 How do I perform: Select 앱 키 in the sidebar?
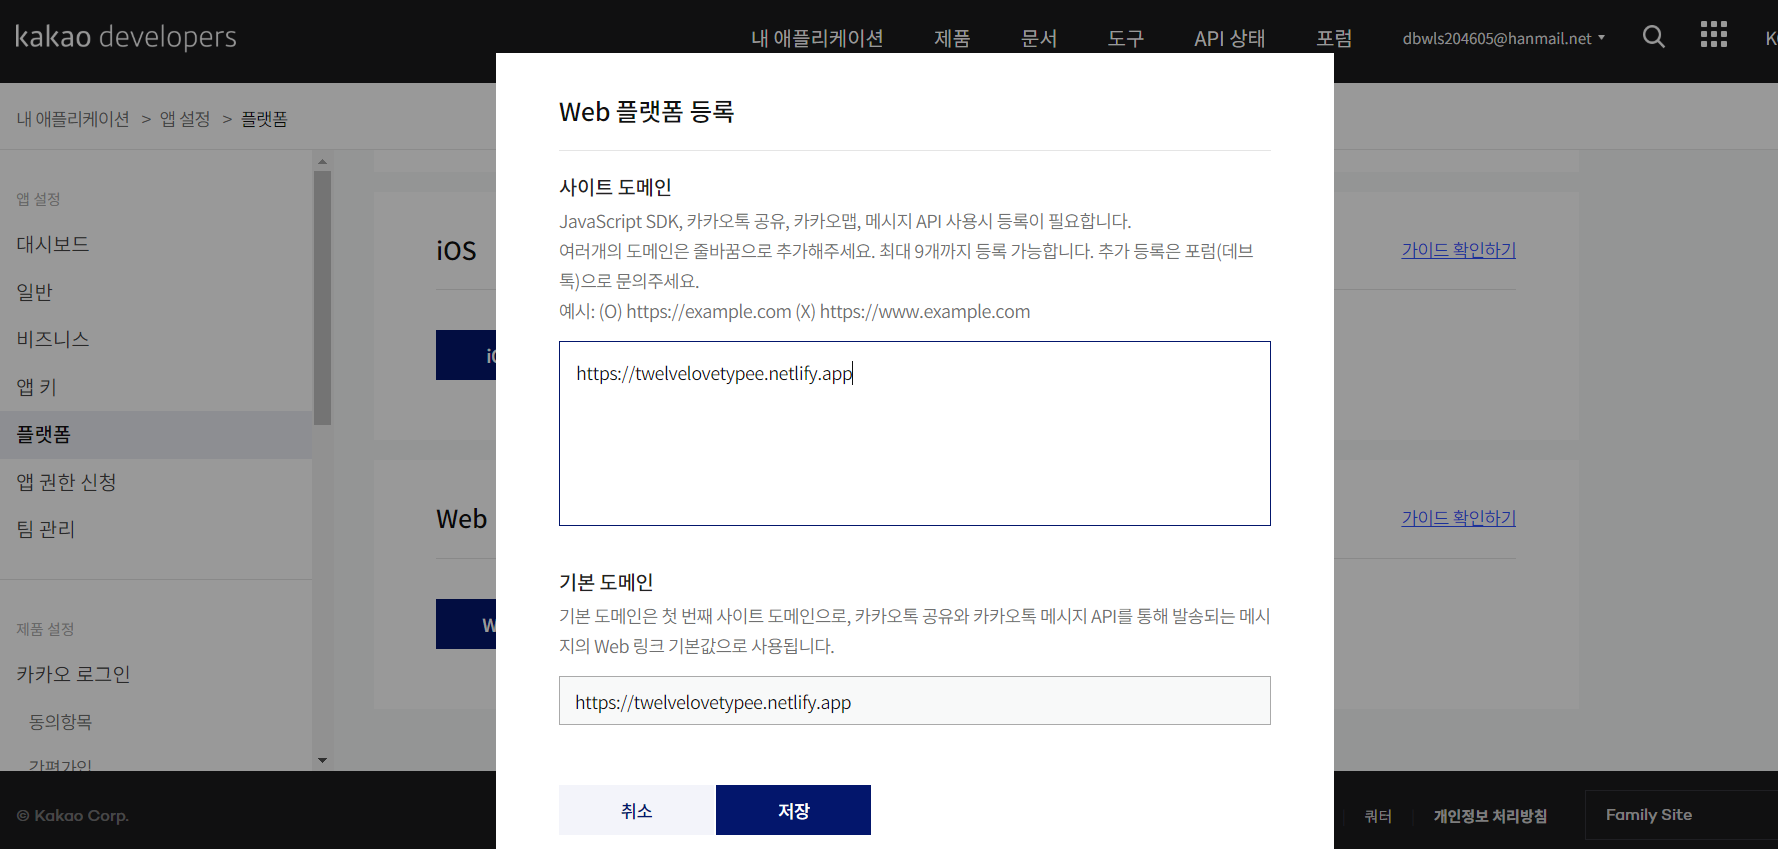pyautogui.click(x=156, y=387)
